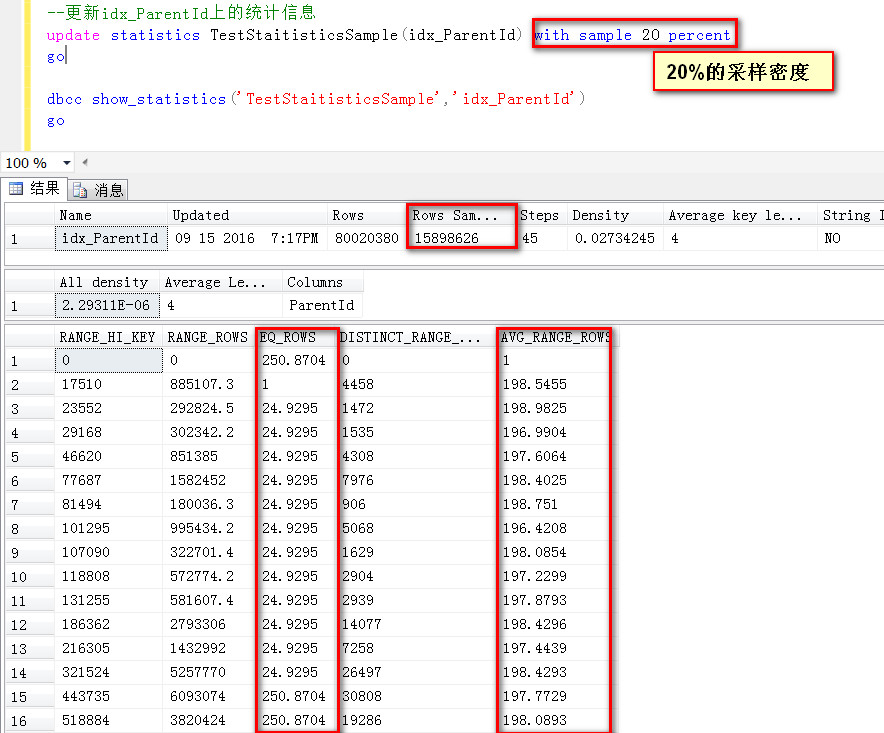Click the 0.02734245 density cell

click(x=615, y=238)
